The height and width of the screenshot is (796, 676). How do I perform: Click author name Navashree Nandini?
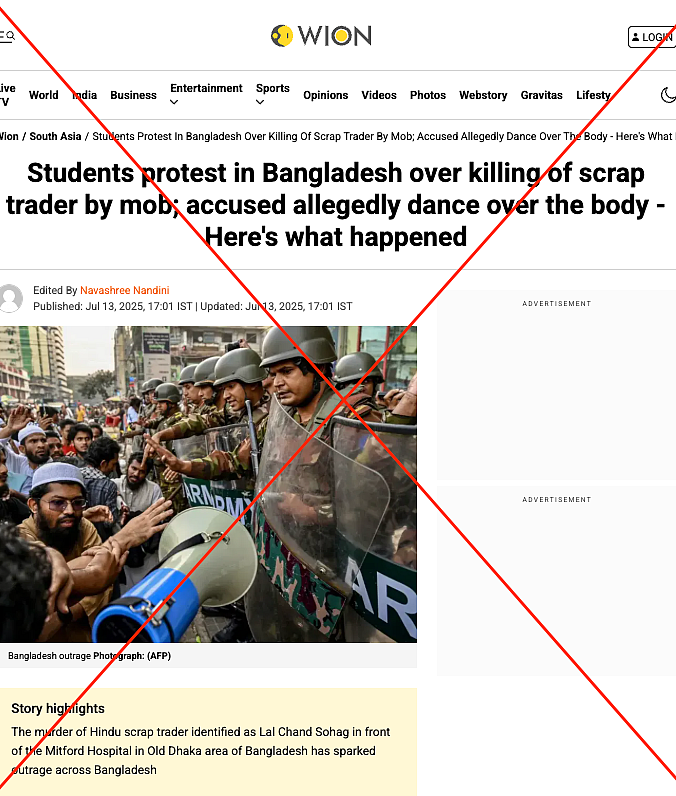[125, 290]
